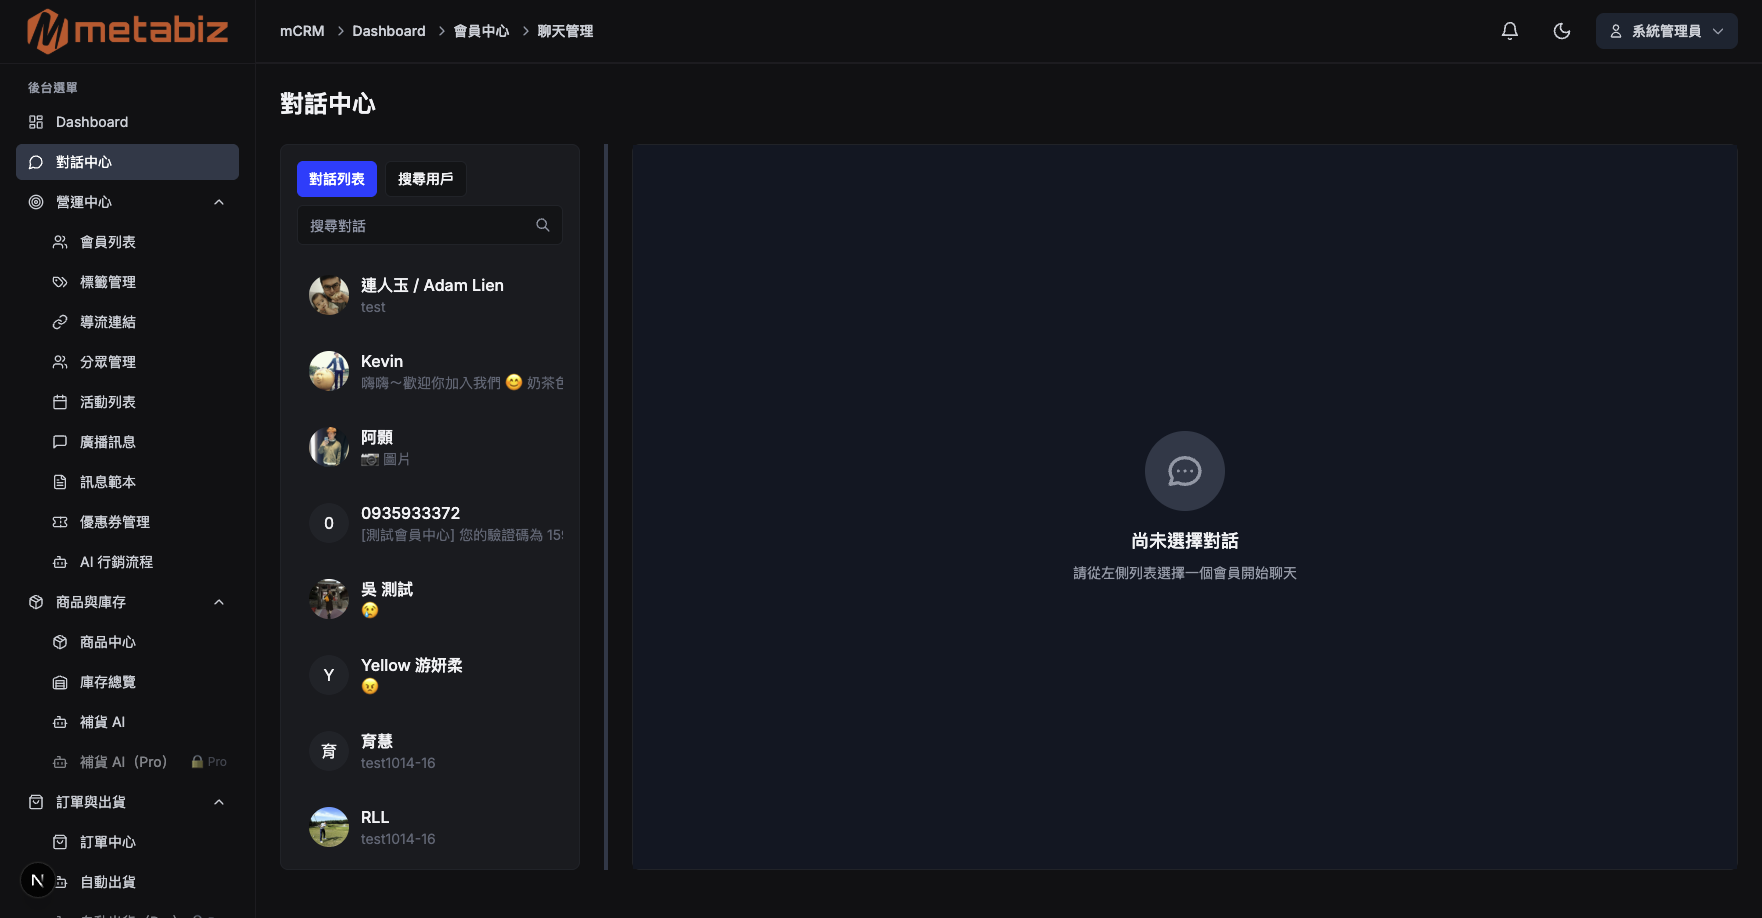Open 導流連結 via its link icon
1762x918 pixels.
point(60,321)
